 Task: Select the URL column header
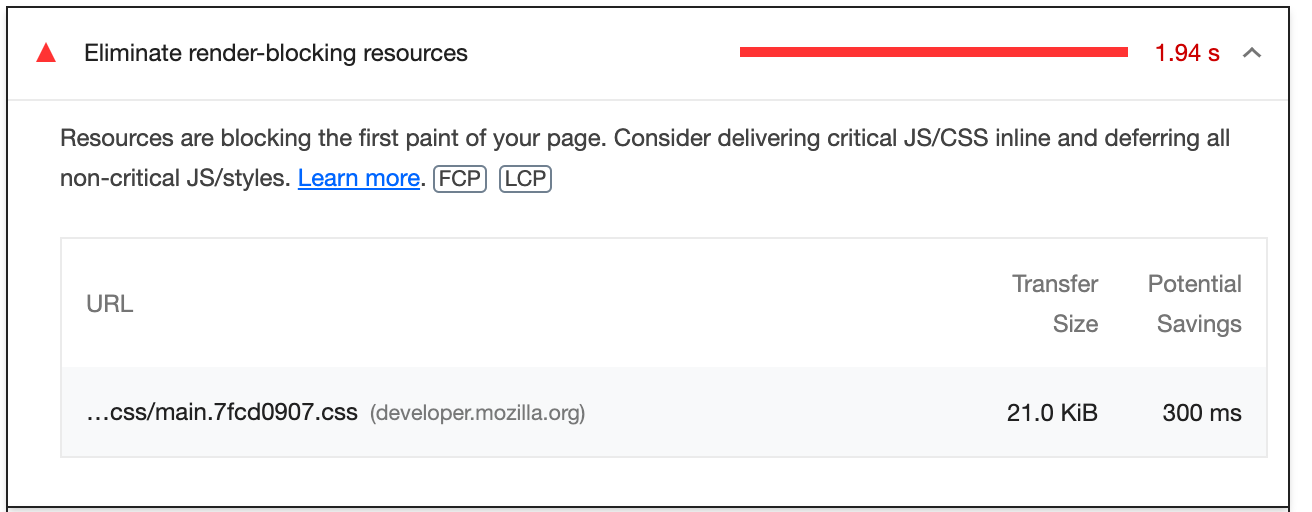point(110,304)
